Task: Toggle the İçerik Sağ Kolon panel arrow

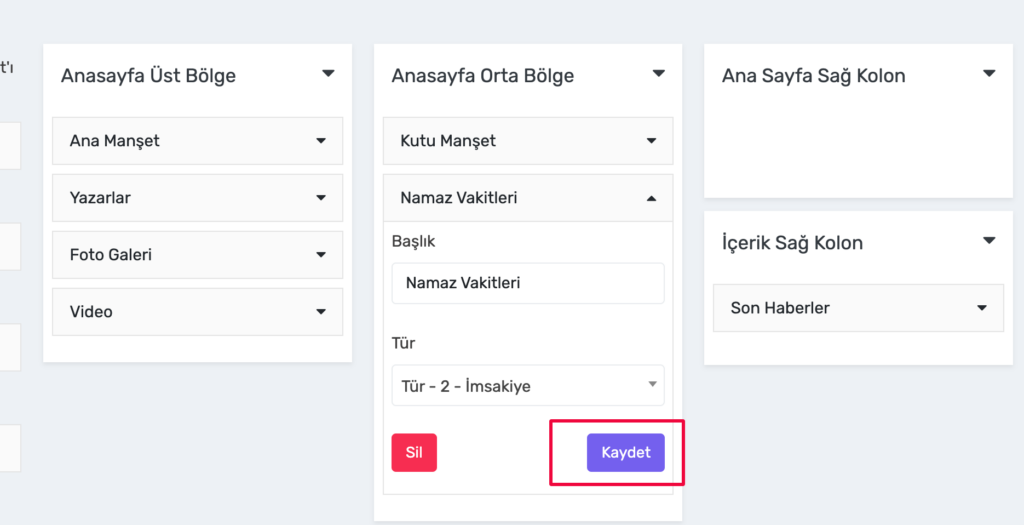Action: (x=989, y=241)
